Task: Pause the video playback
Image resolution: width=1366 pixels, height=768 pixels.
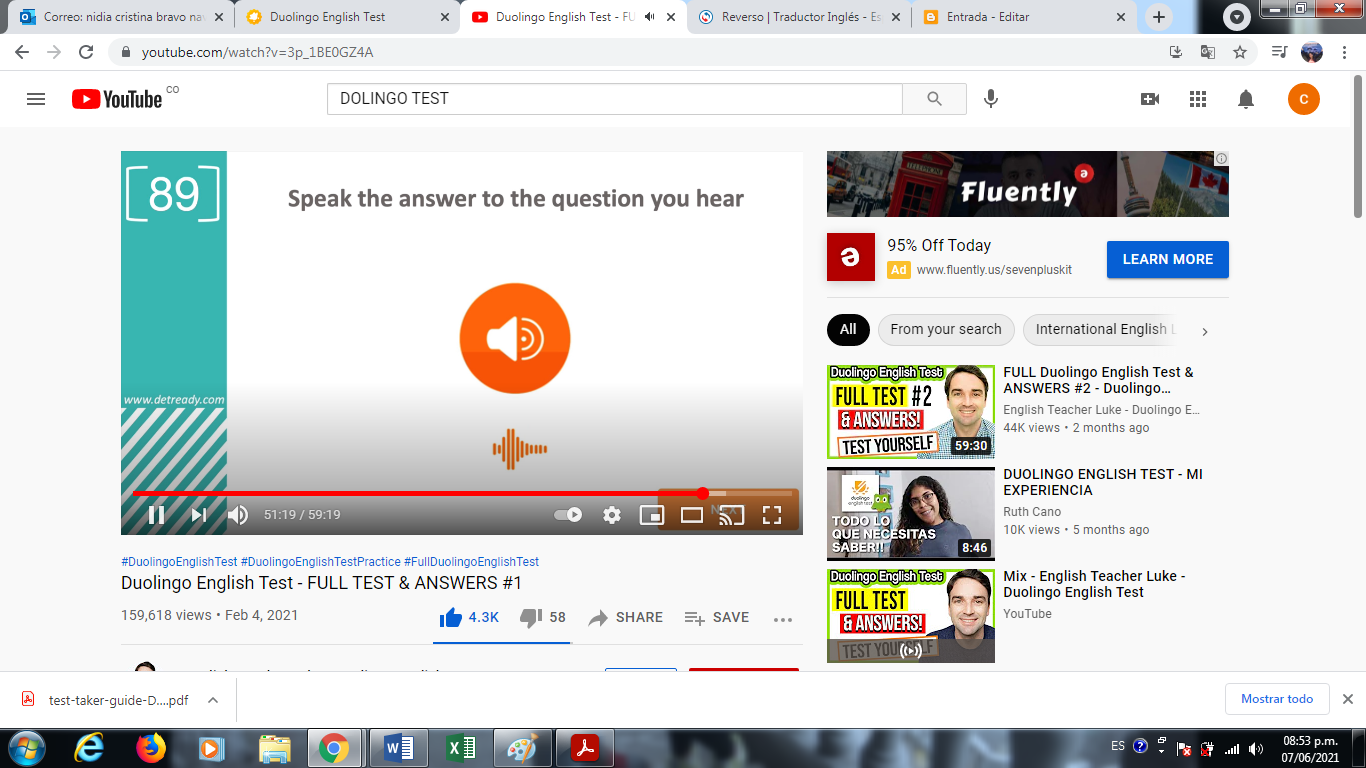Action: coord(157,515)
